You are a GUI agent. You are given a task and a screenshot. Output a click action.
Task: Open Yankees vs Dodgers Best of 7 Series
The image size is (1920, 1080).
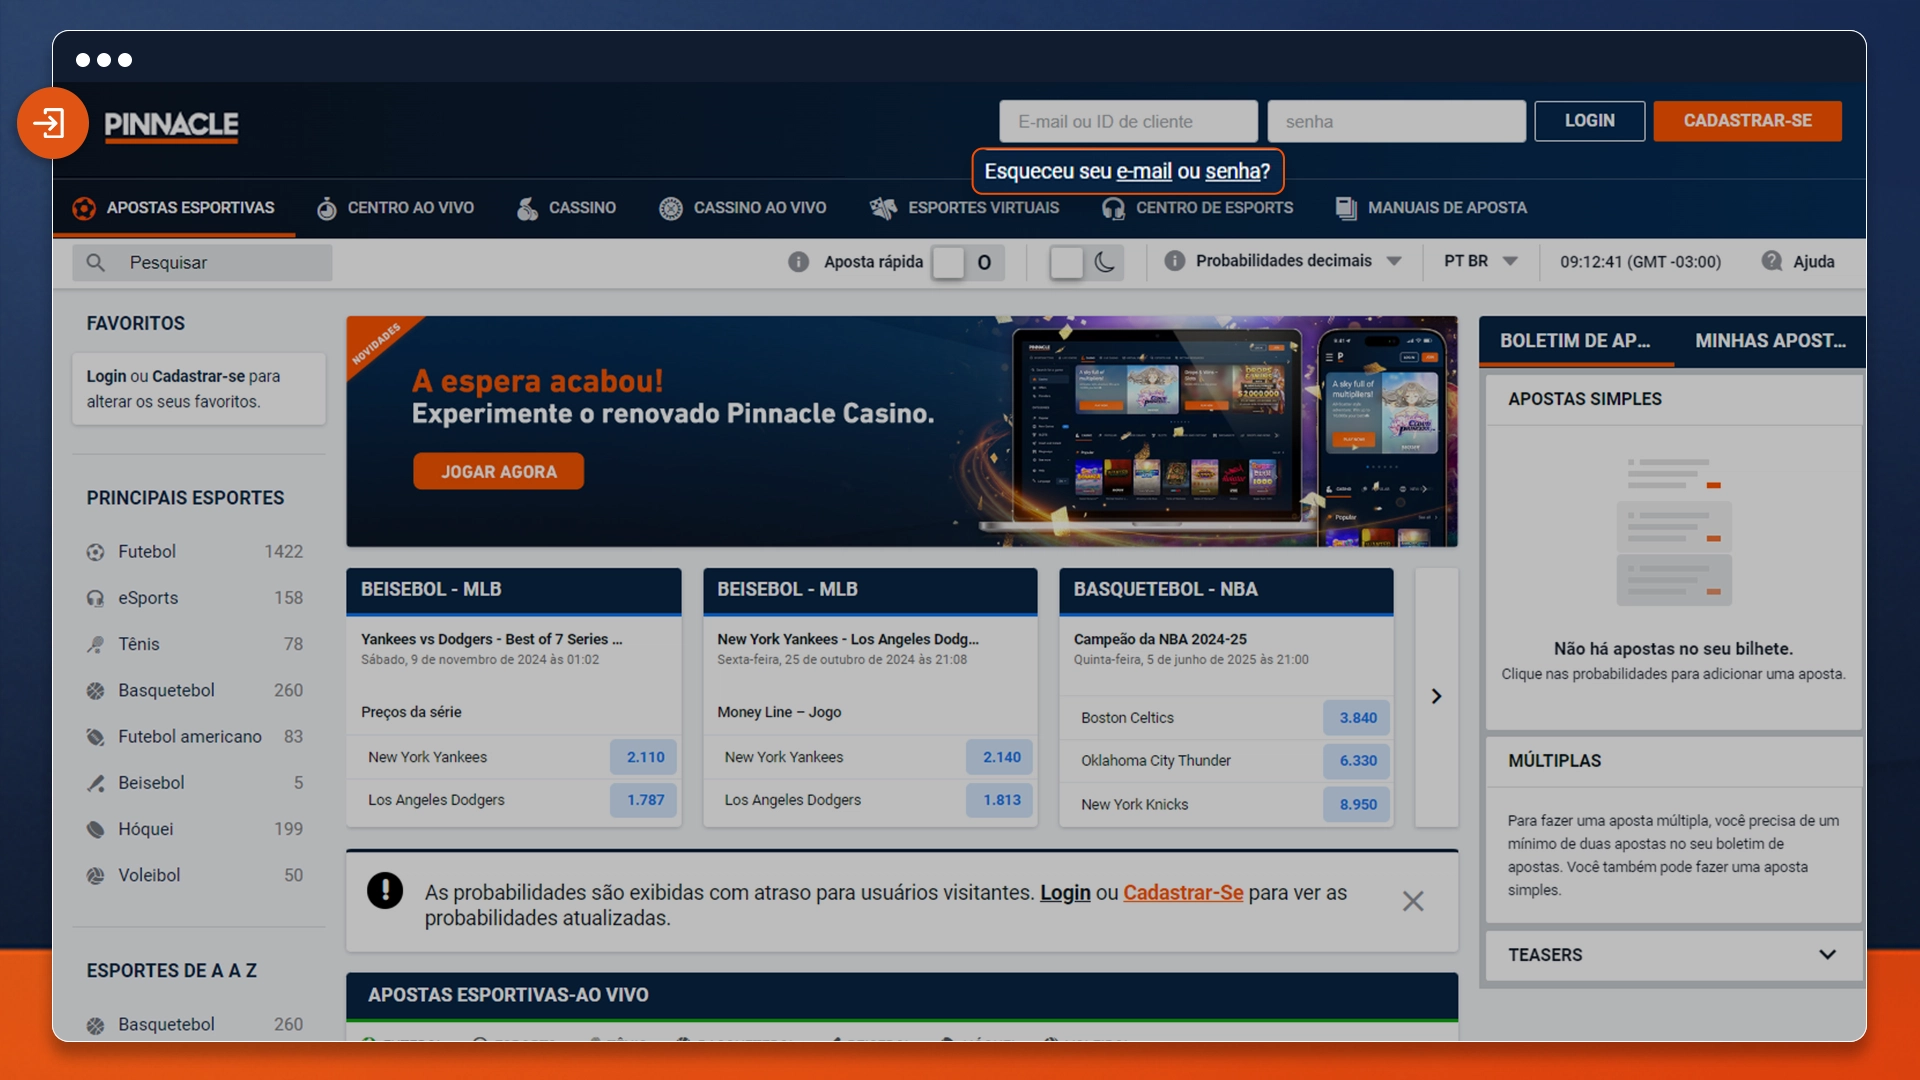[491, 640]
